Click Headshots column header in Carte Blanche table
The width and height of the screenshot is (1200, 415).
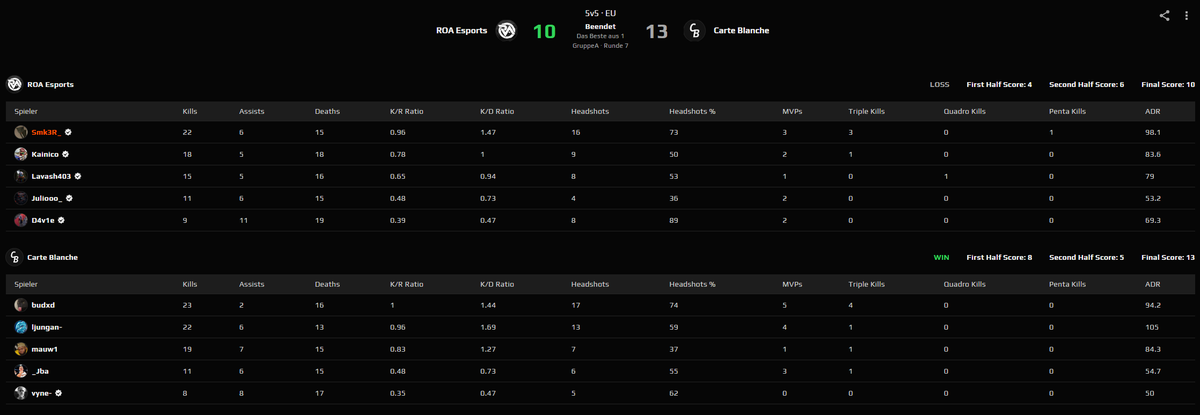(589, 284)
